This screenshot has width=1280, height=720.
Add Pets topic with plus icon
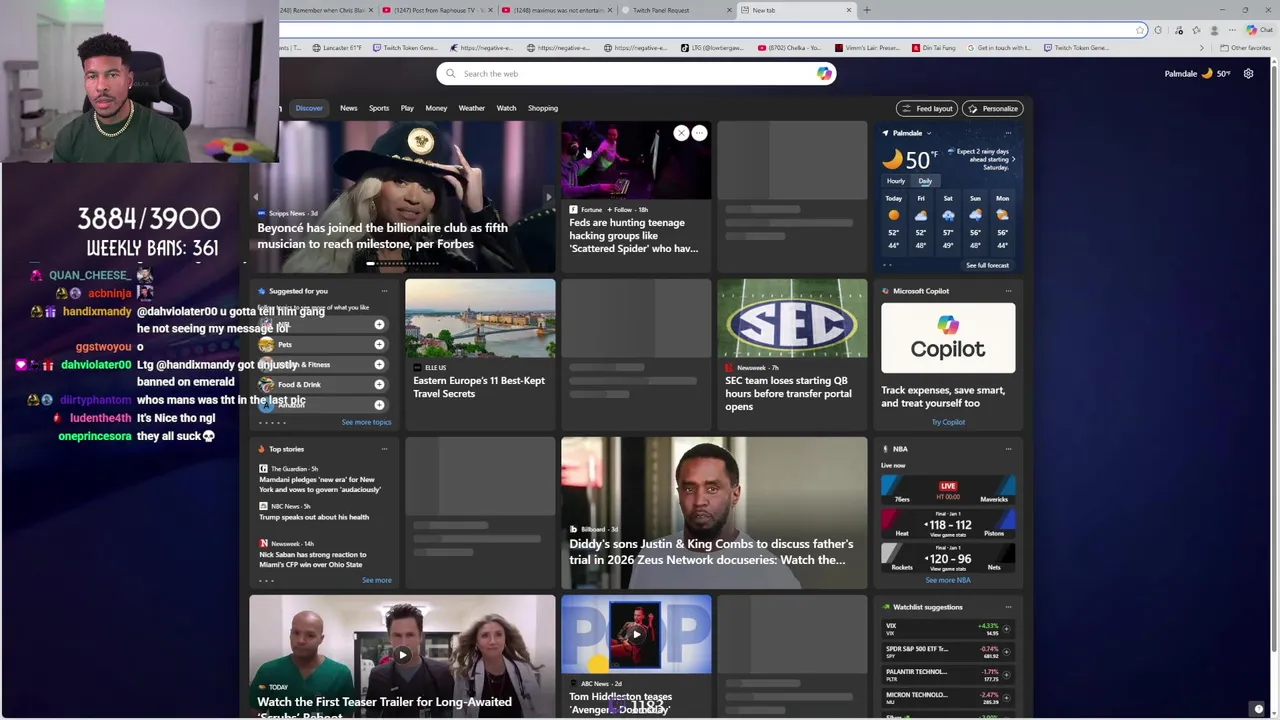[379, 344]
